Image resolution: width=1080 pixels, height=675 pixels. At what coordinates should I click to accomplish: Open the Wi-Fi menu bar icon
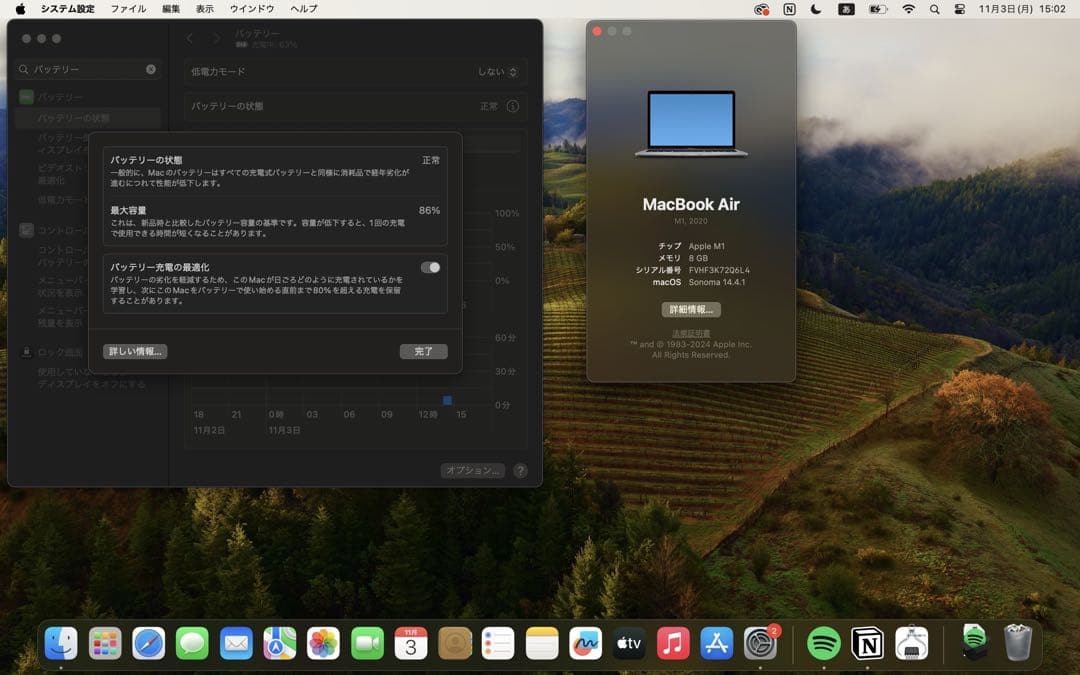[x=908, y=10]
